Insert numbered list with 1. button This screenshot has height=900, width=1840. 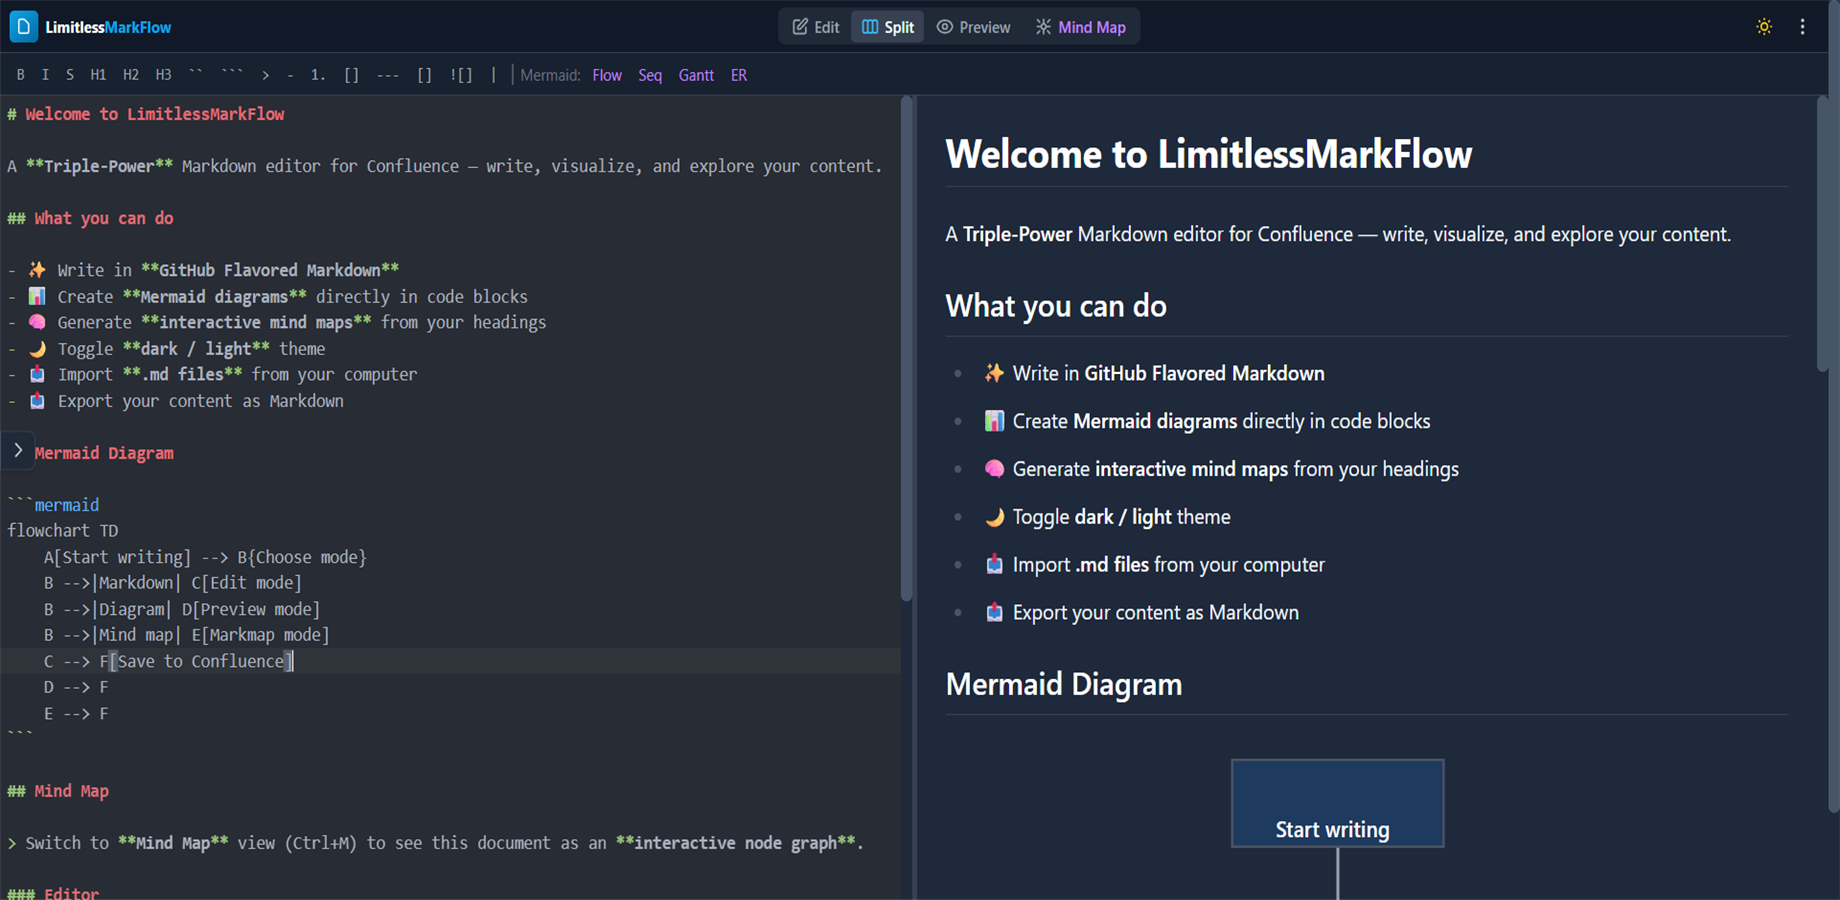(318, 75)
